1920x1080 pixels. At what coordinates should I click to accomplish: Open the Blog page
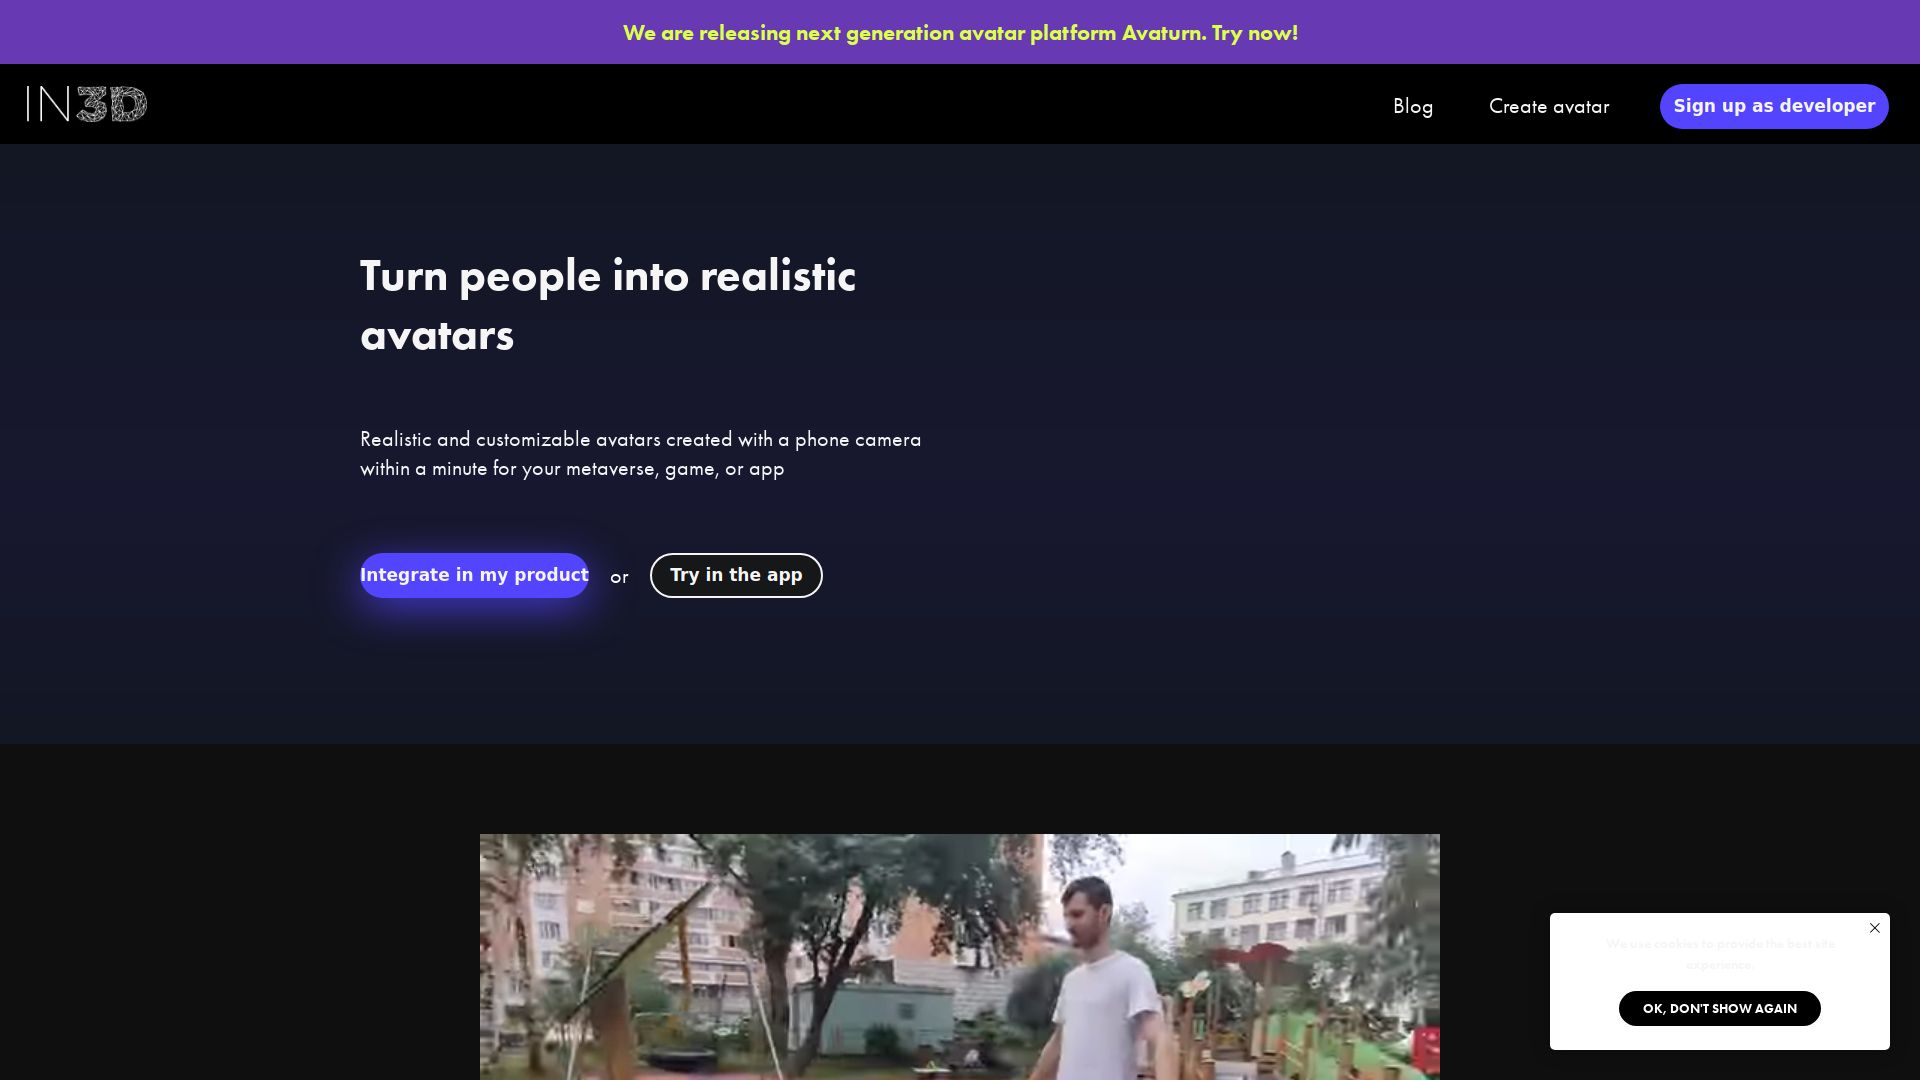(x=1413, y=106)
